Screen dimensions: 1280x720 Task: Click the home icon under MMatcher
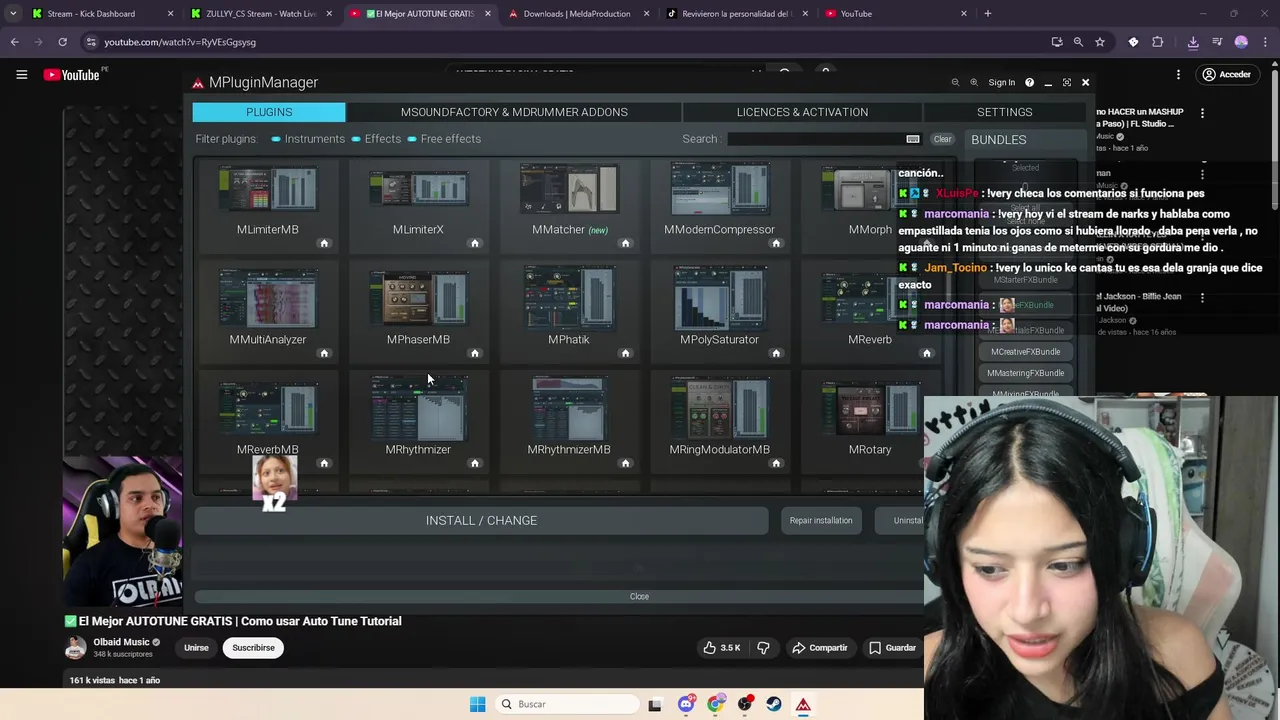(x=625, y=243)
